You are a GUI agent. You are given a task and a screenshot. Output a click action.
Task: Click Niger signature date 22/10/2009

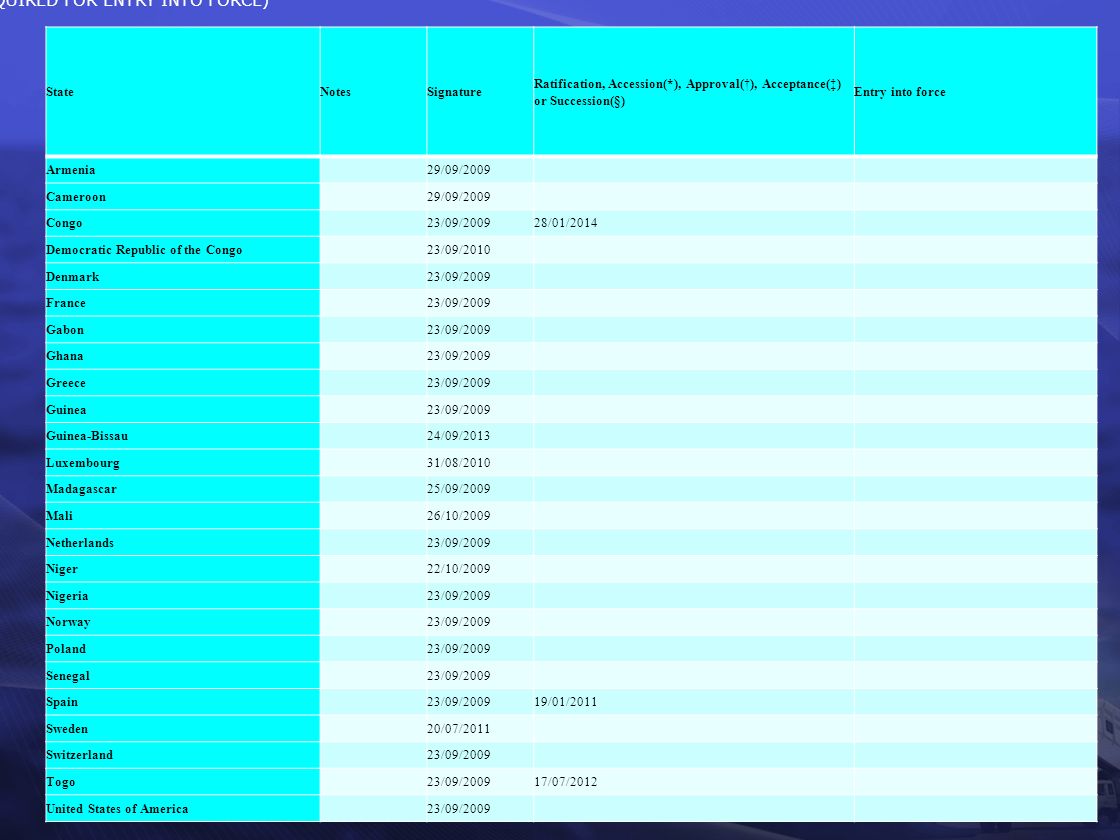tap(459, 569)
